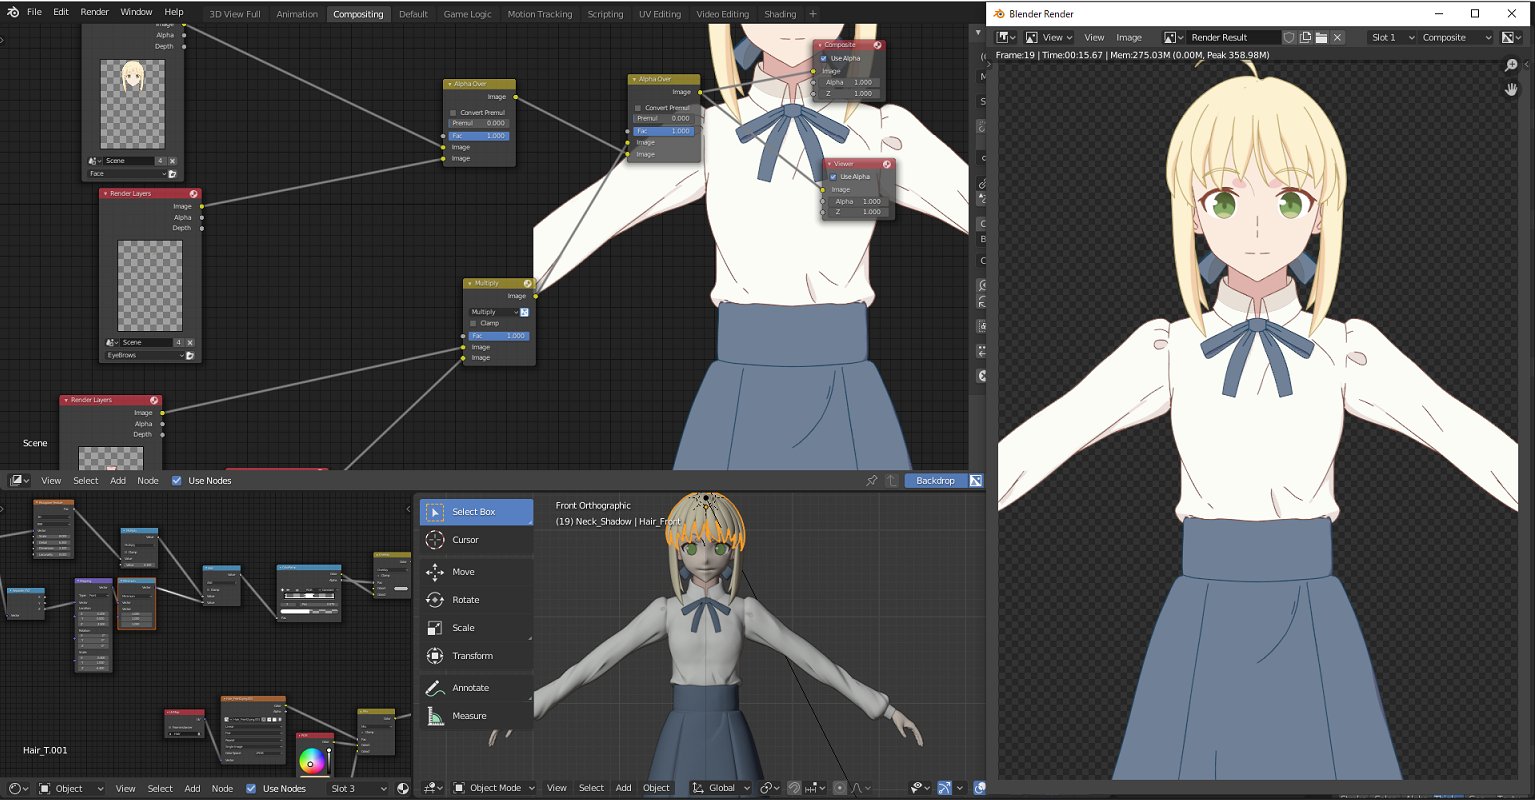Open the Add menu in the compositor header

(118, 481)
